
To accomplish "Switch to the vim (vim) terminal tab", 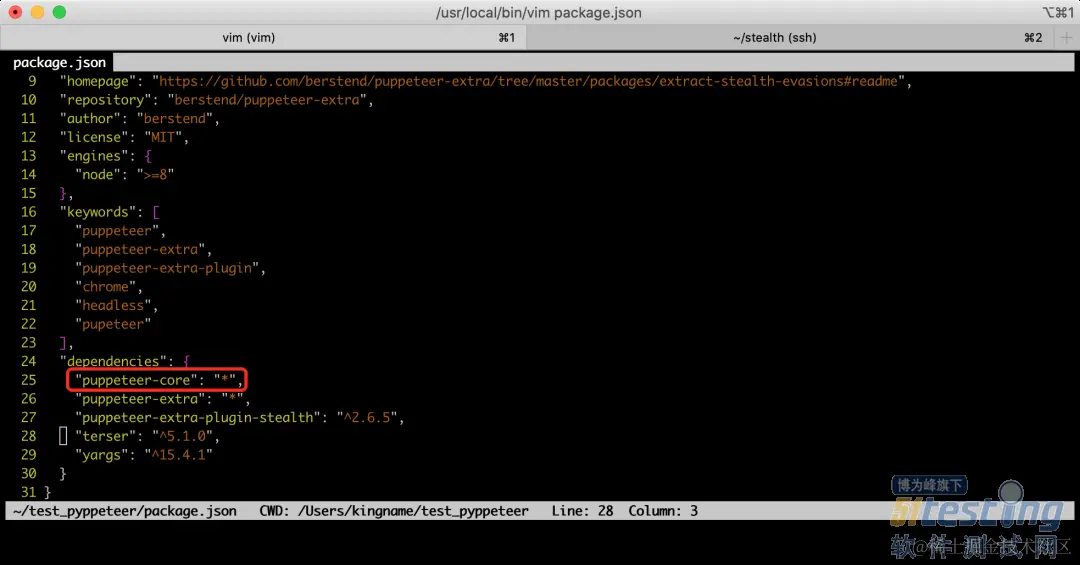I will coord(262,37).
